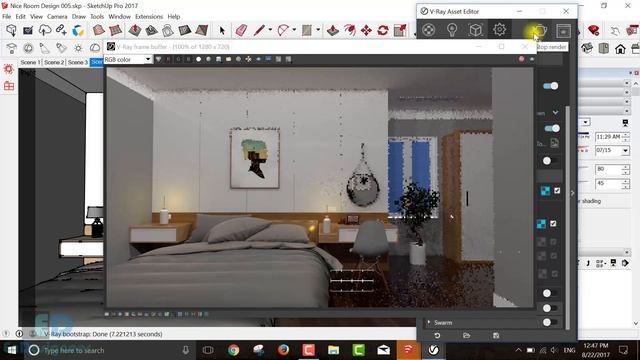
Task: Open Geometry tab in V-Ray Asset Editor
Action: point(475,30)
